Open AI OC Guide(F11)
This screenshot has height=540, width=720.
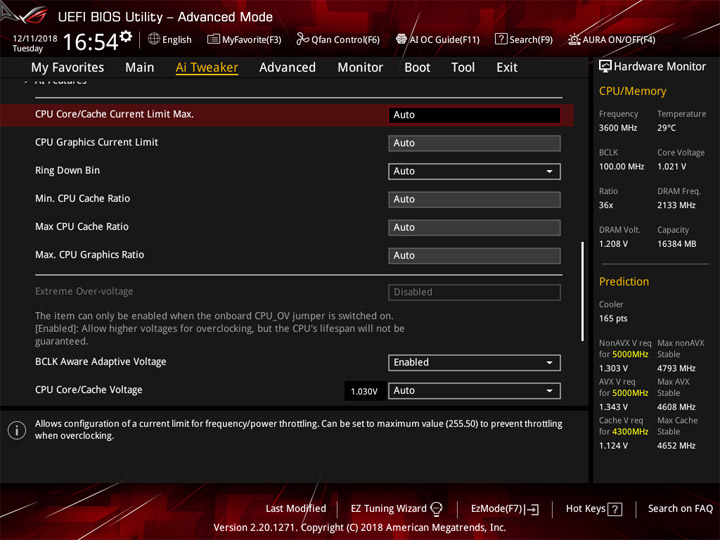coord(438,39)
